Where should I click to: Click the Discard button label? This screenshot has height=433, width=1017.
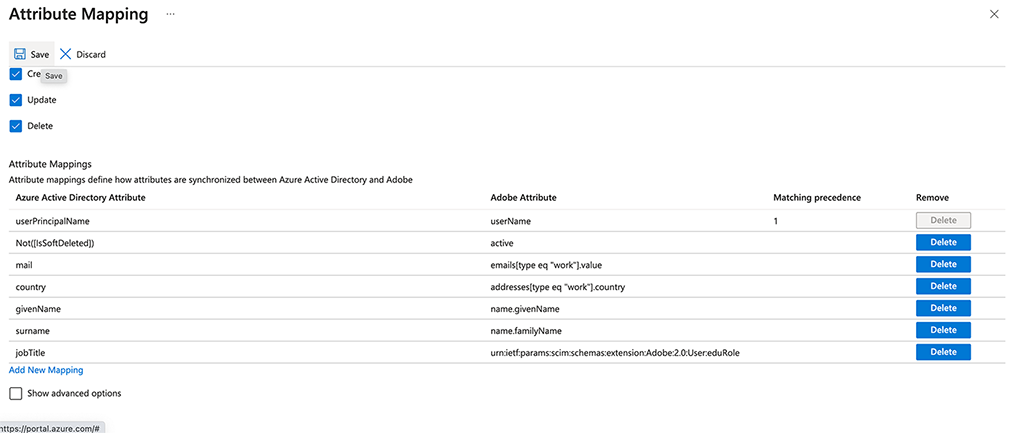[91, 54]
